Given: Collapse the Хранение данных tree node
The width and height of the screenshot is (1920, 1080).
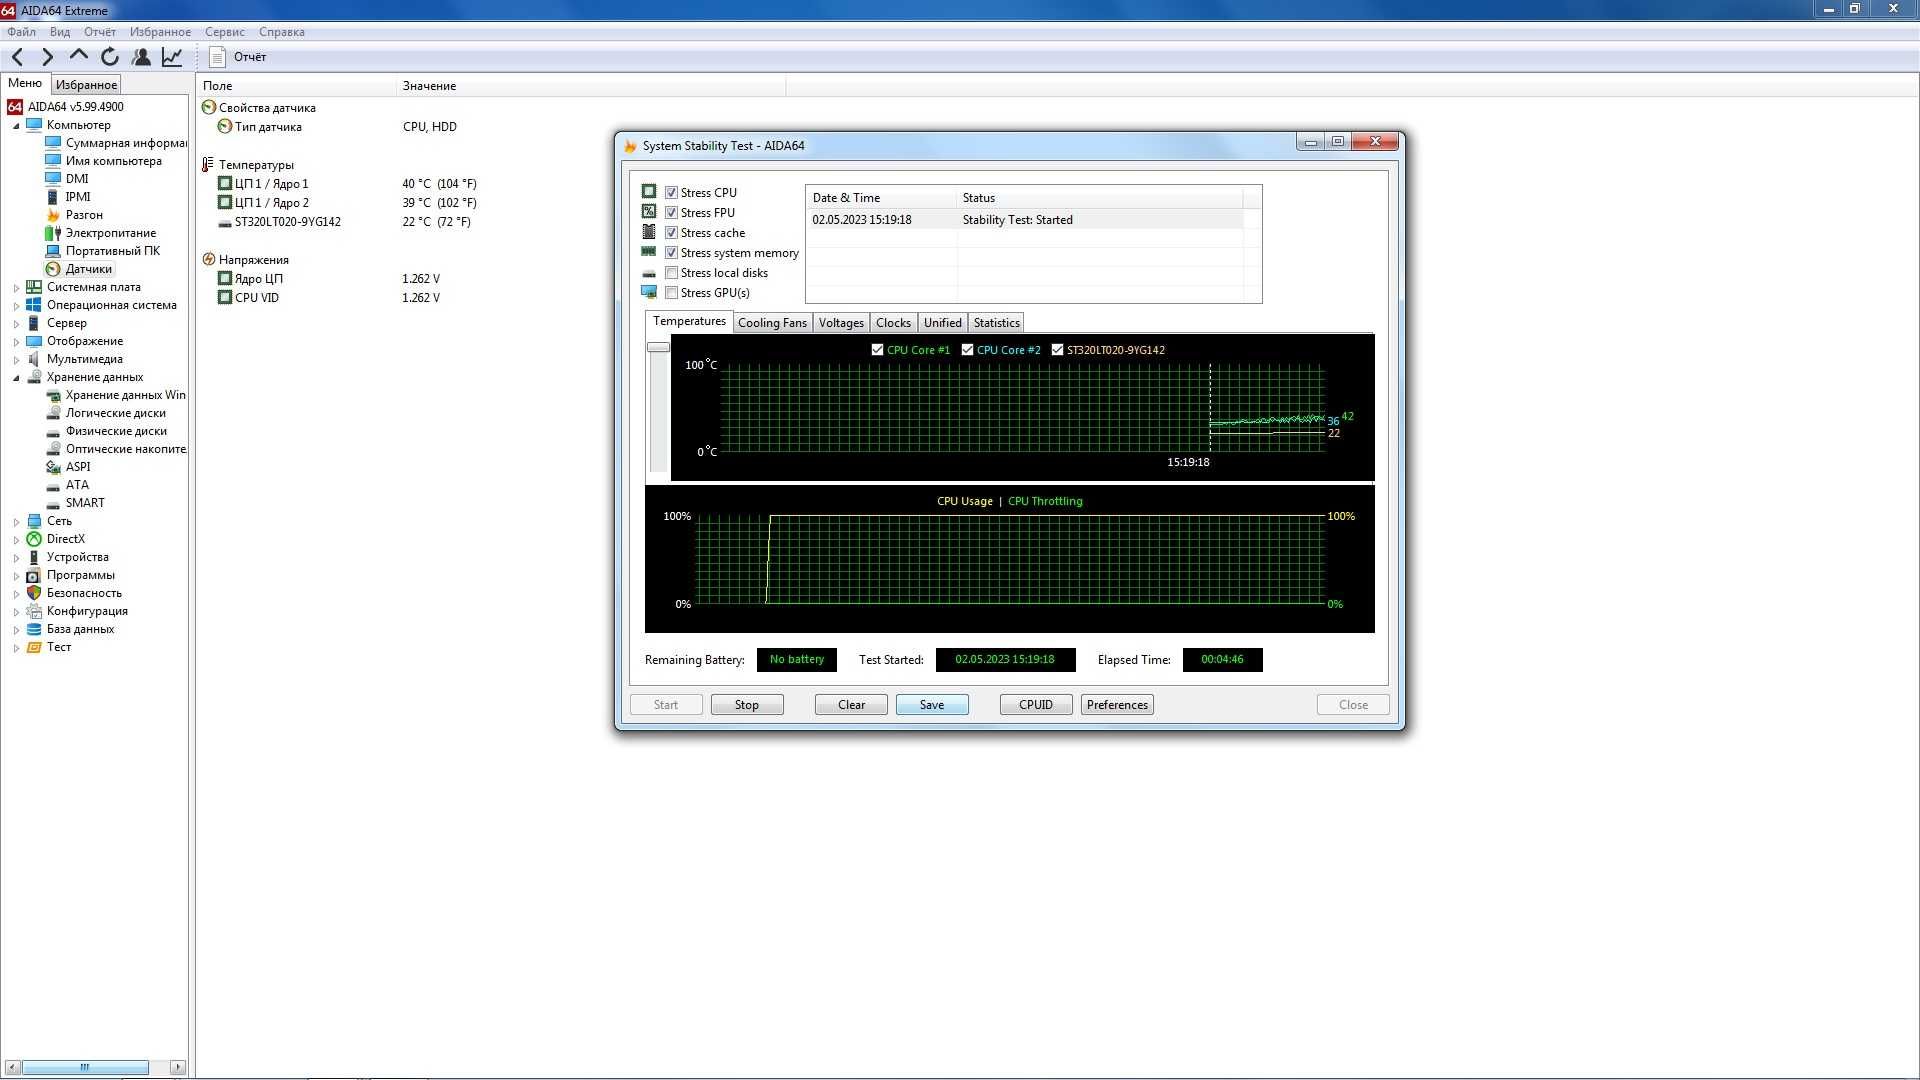Looking at the screenshot, I should click(x=16, y=378).
